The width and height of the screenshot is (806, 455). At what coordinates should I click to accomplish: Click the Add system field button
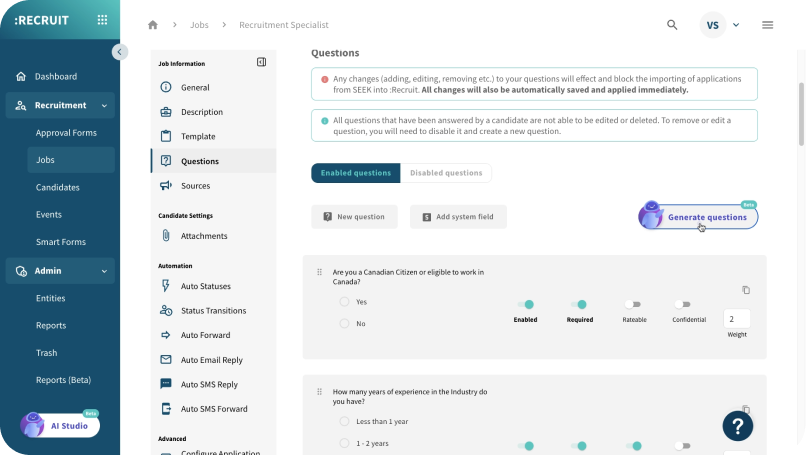coord(458,216)
